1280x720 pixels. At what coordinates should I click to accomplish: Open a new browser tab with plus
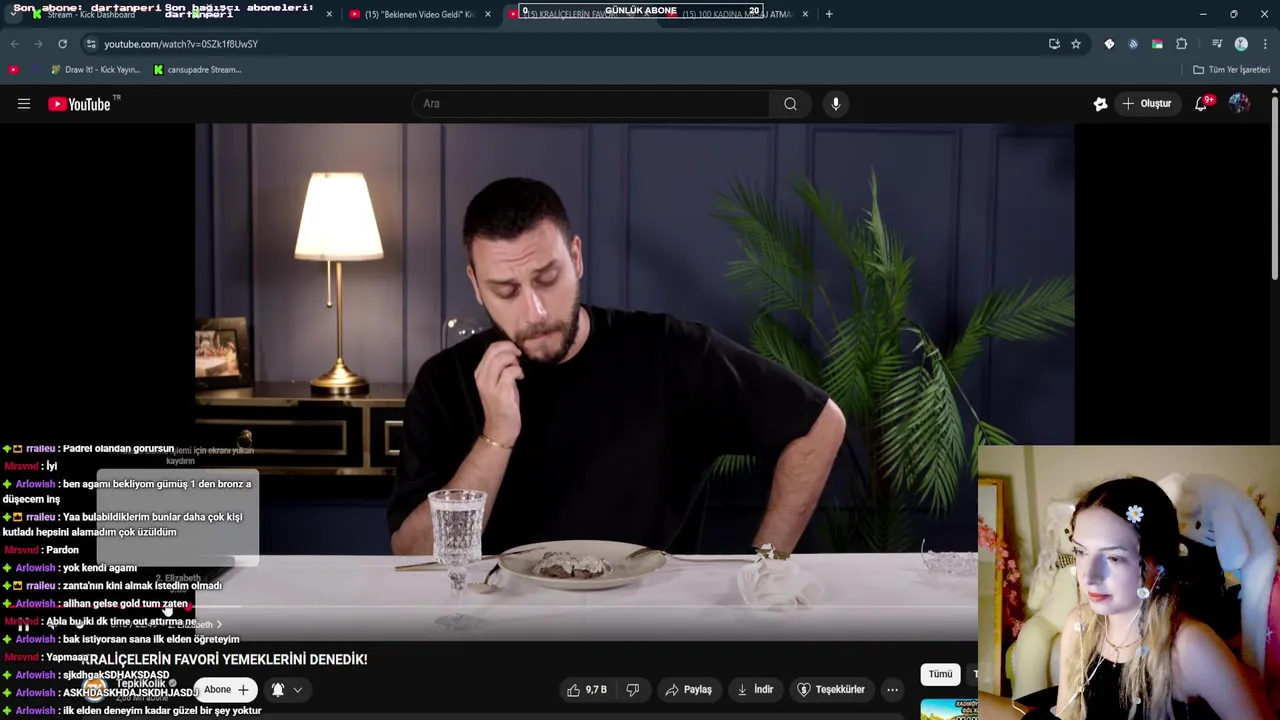[829, 14]
